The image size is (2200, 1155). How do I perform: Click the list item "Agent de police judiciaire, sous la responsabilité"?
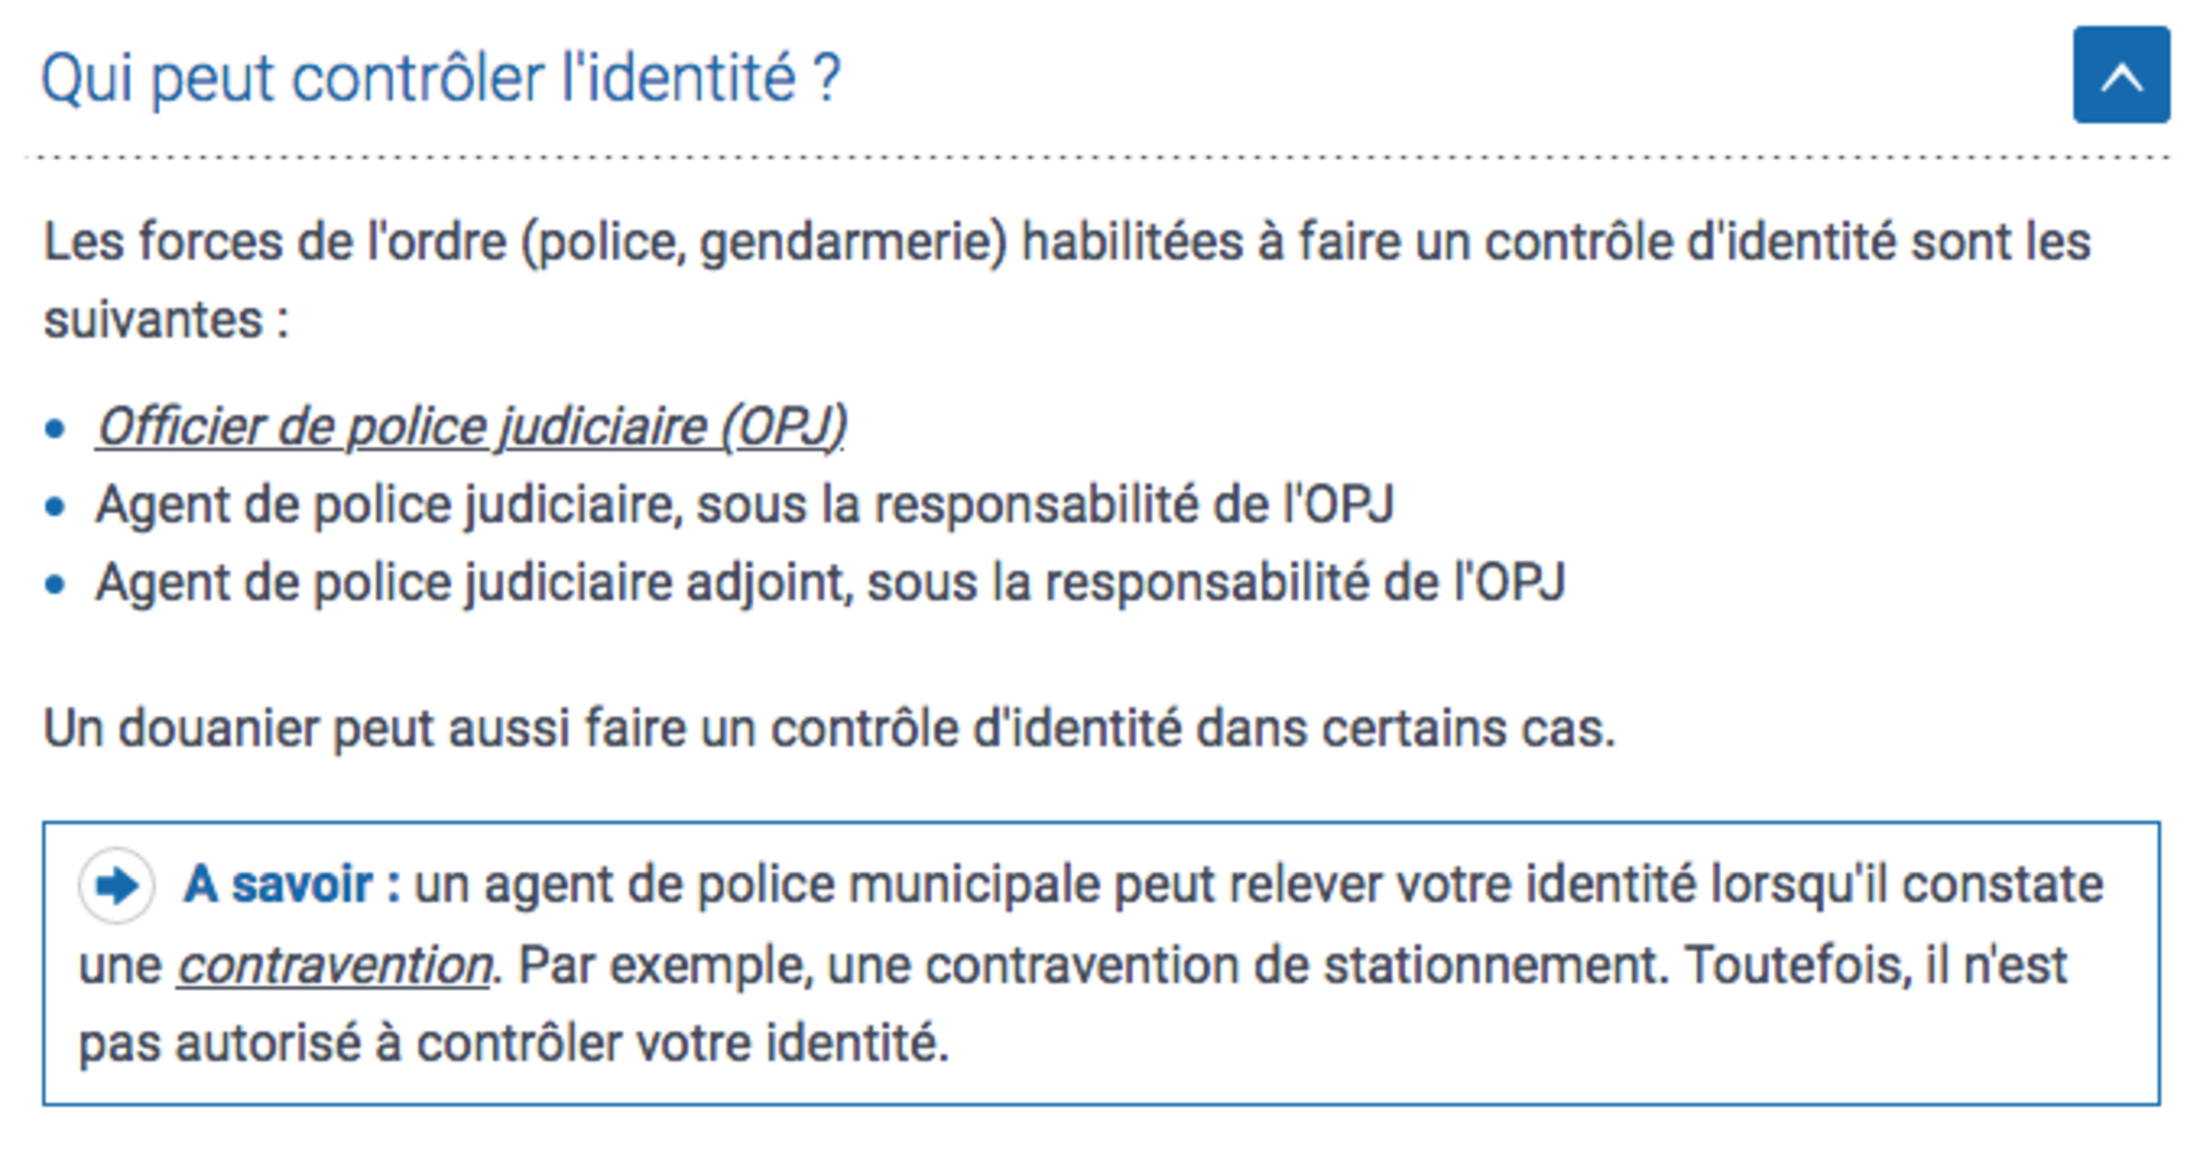coord(744,505)
